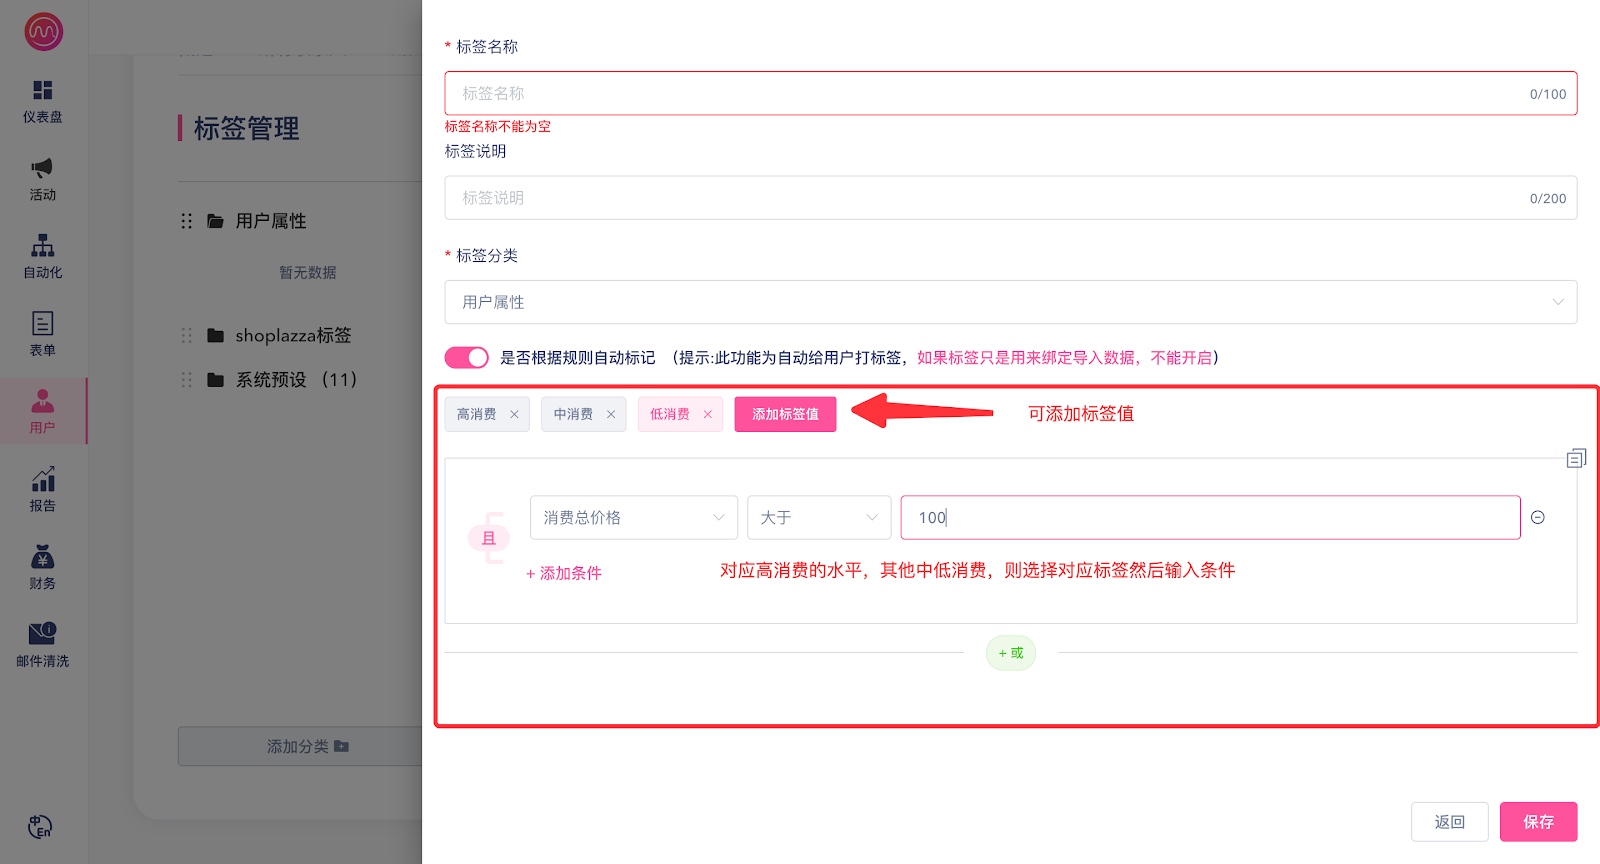Click the 活动 megaphone icon
Image resolution: width=1600 pixels, height=864 pixels.
pos(42,168)
